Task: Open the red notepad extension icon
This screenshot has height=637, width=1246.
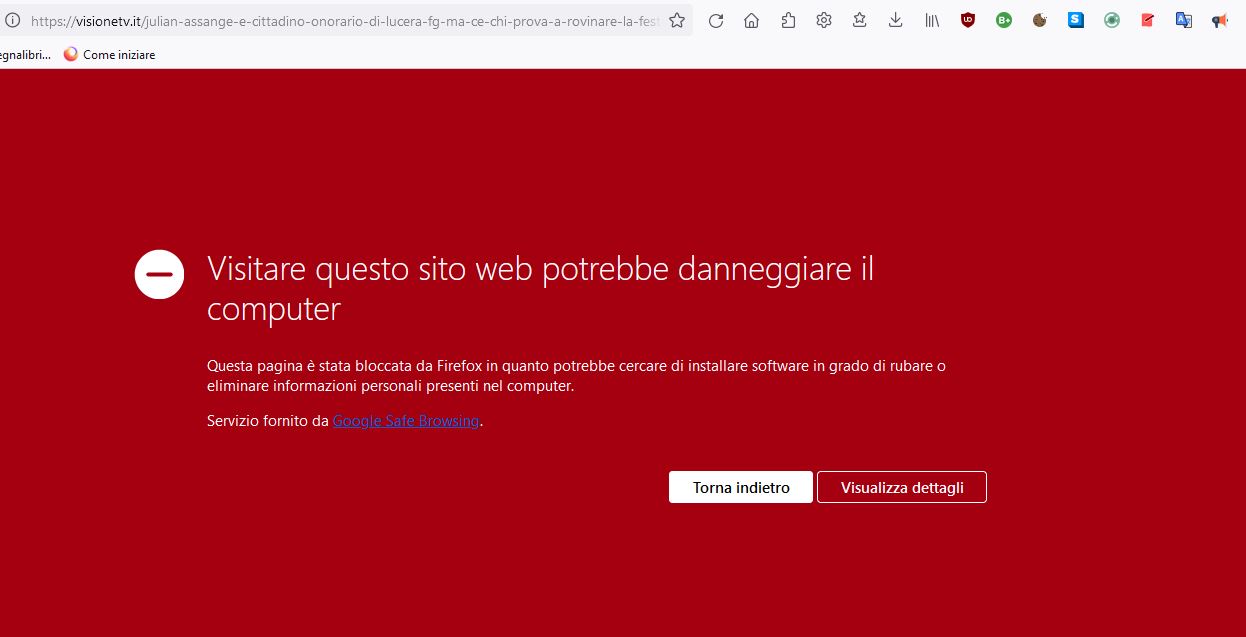Action: [x=1148, y=20]
